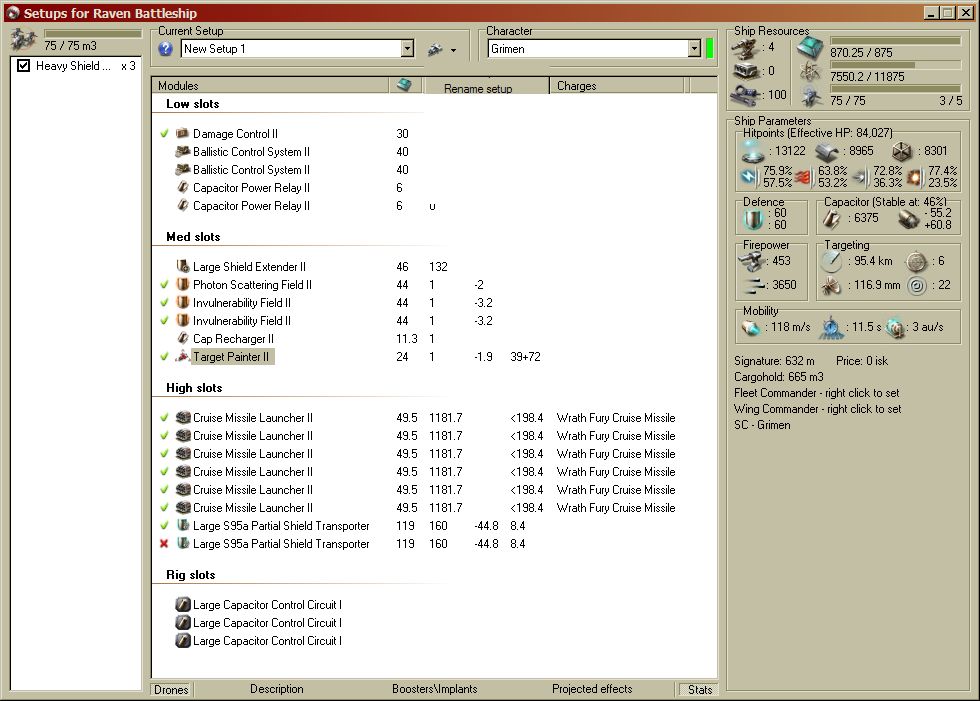The height and width of the screenshot is (701, 980).
Task: Click the first Wrath Fury Cruise Missile charge
Action: 616,417
